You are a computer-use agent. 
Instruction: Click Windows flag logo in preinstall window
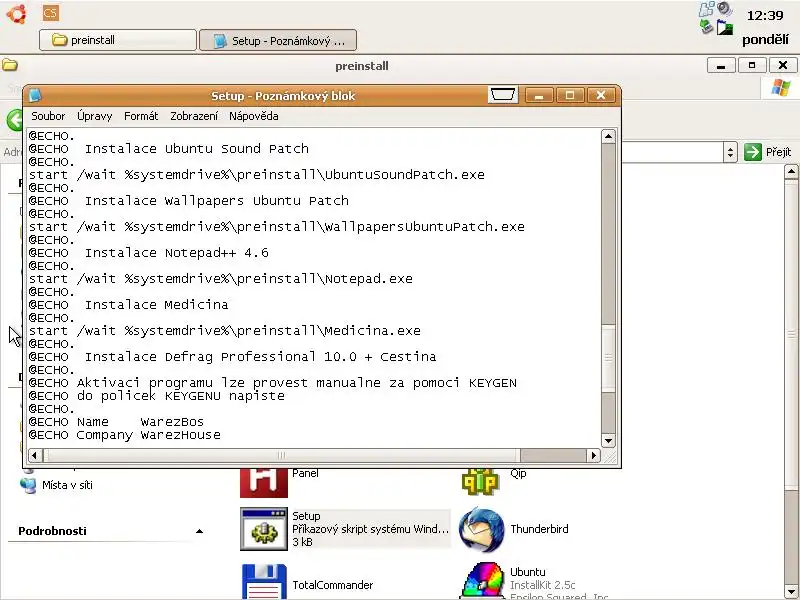pyautogui.click(x=781, y=88)
